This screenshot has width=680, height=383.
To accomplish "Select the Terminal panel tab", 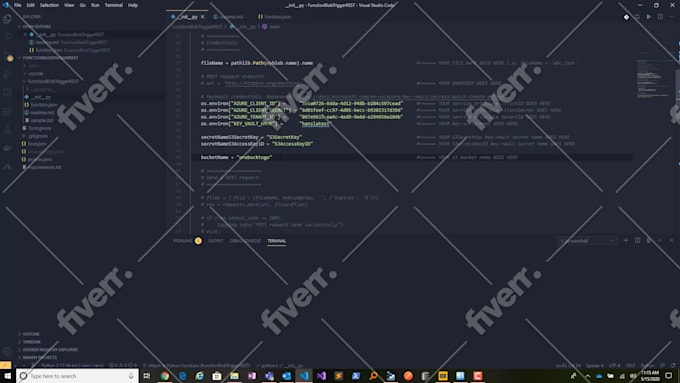I will (276, 241).
